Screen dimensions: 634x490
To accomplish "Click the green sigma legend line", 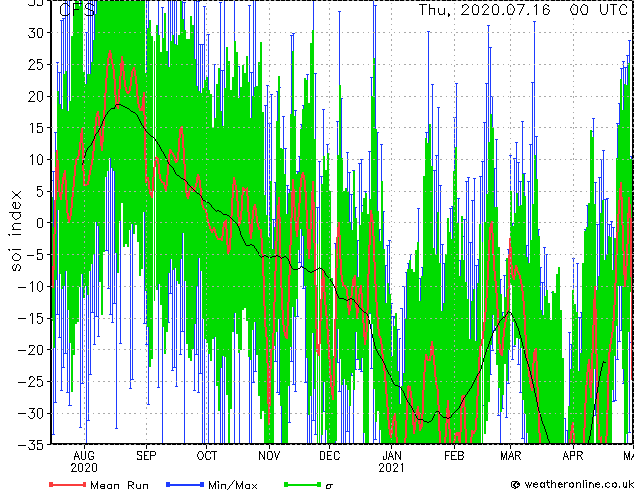I will coord(302,484).
